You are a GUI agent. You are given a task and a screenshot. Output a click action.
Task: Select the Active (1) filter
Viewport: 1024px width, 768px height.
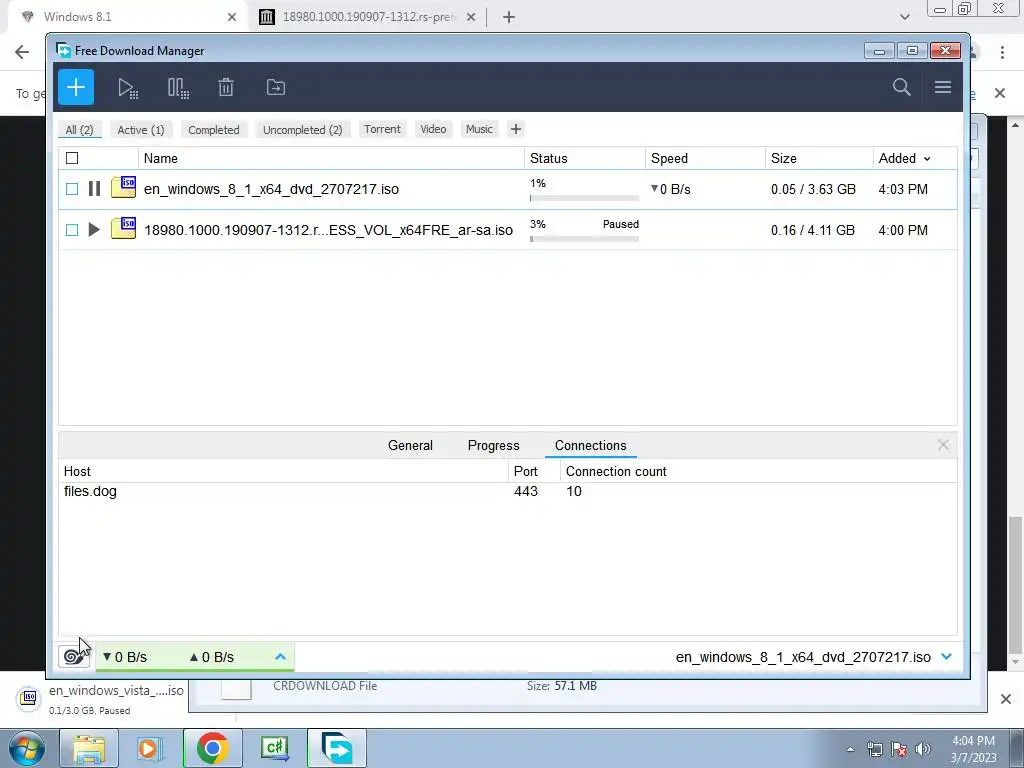140,130
